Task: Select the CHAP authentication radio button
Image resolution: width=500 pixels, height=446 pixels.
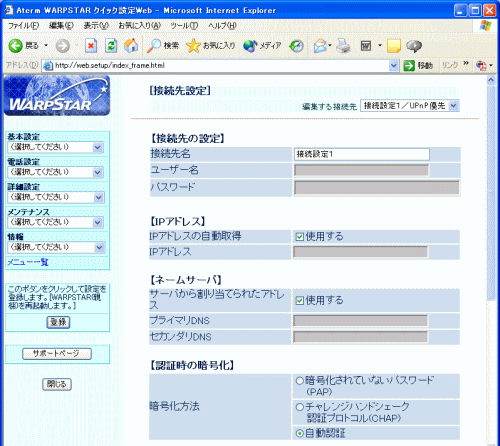Action: coord(300,407)
